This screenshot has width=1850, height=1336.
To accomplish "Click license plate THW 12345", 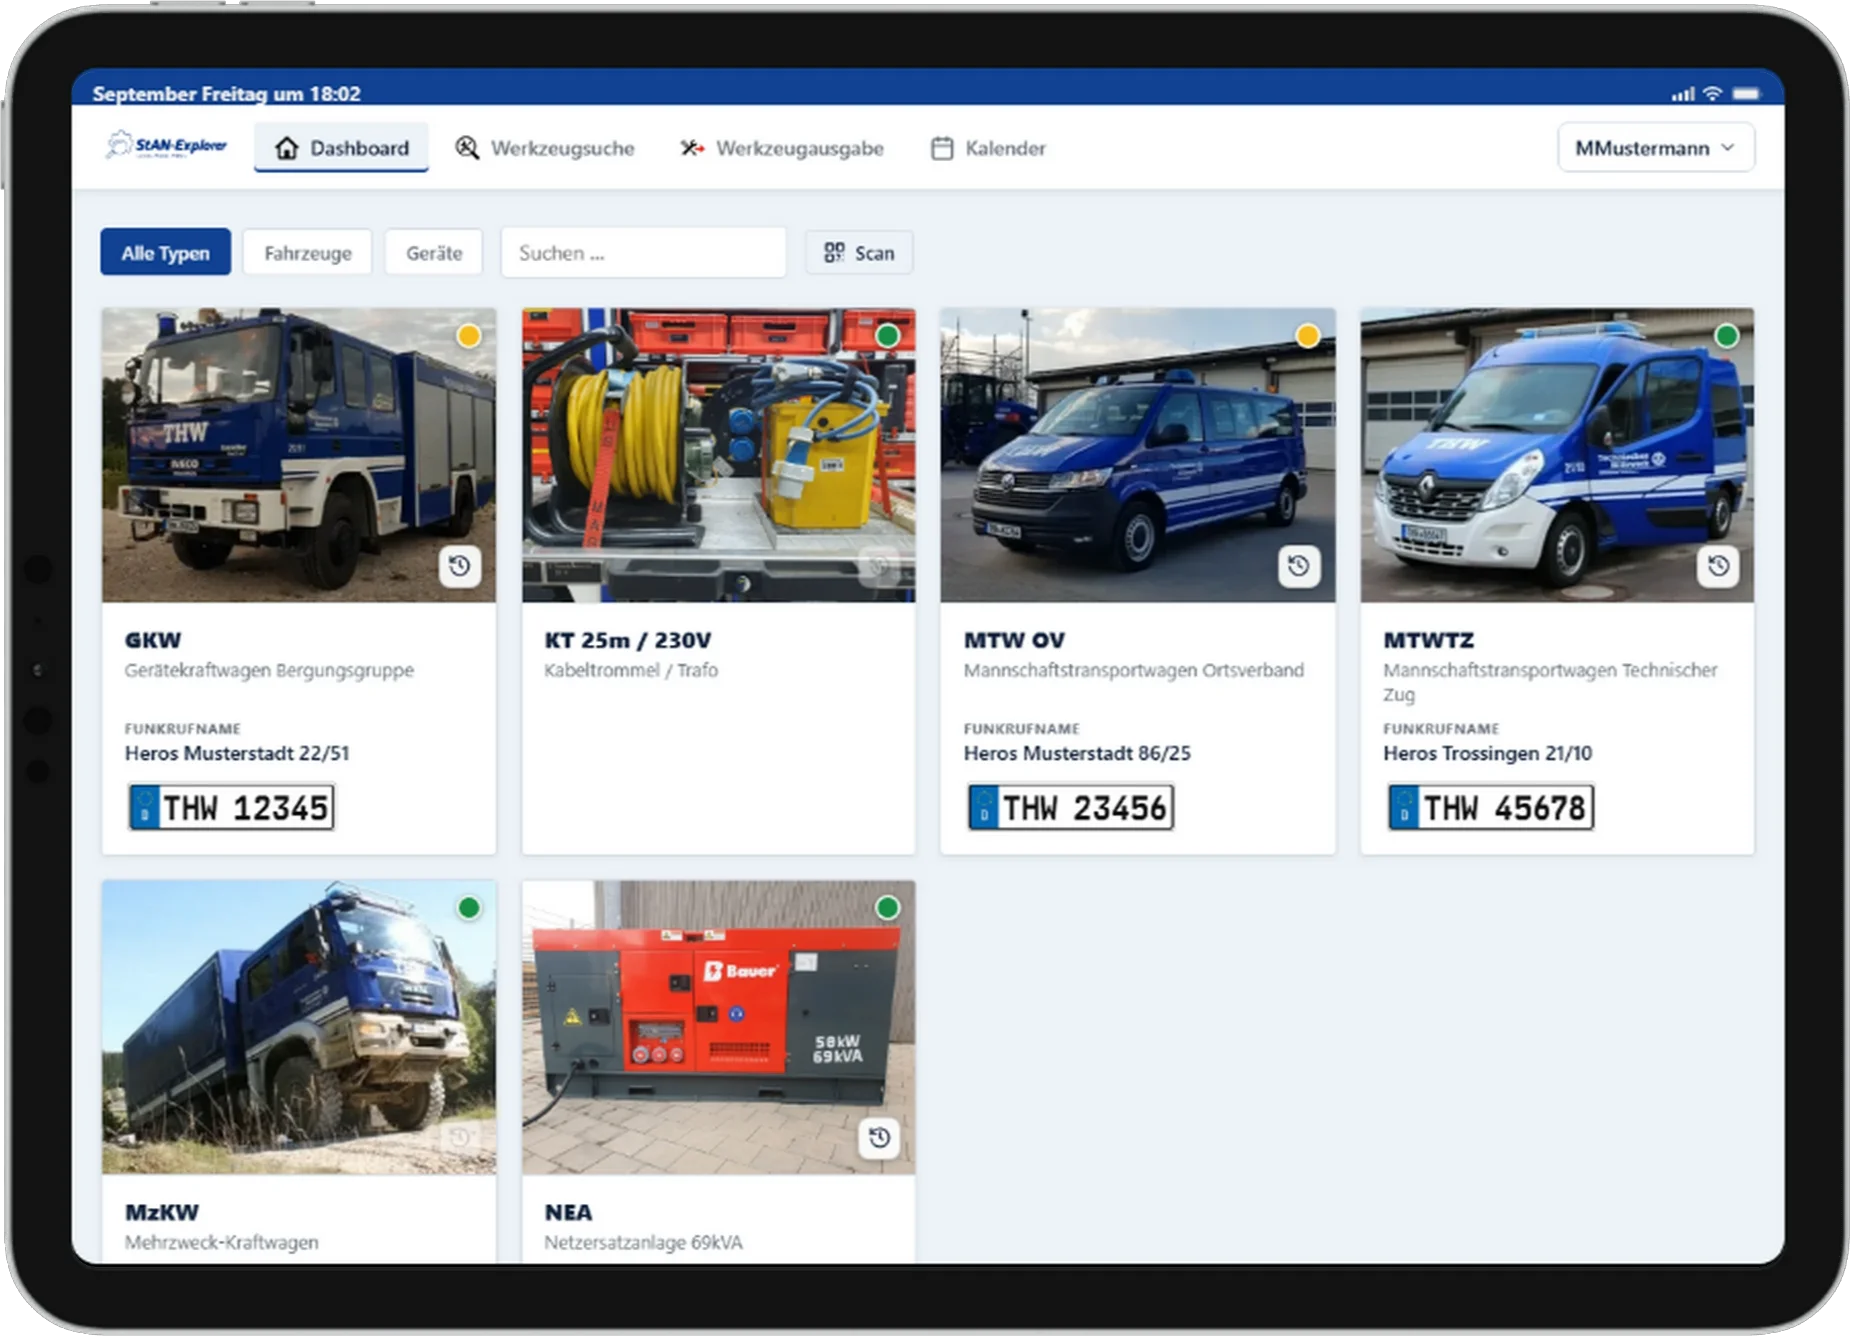I will click(x=231, y=807).
